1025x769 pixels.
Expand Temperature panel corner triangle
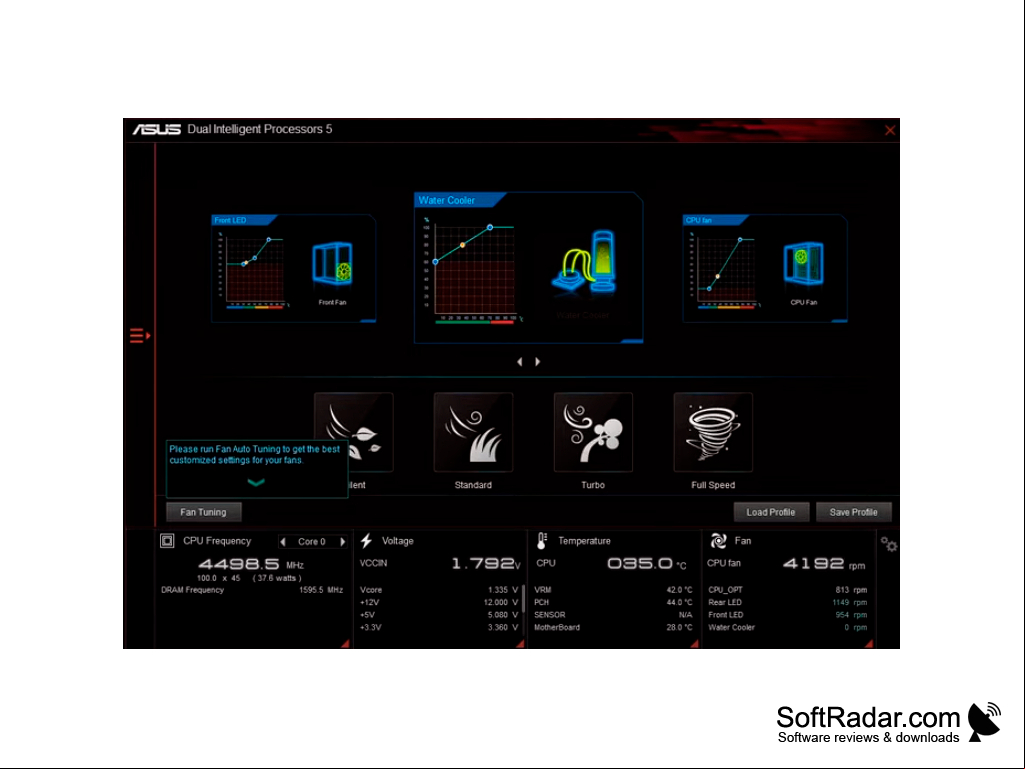(694, 644)
